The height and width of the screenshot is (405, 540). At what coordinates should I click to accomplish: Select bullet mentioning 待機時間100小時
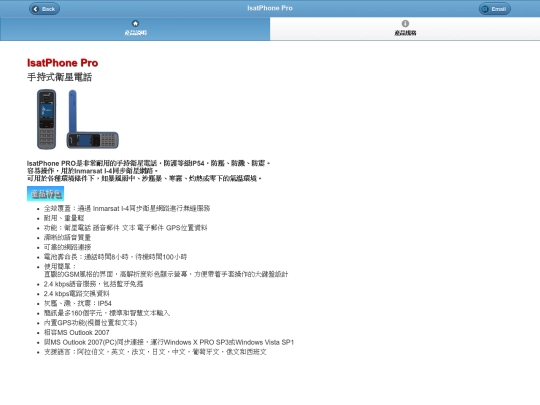tap(115, 257)
